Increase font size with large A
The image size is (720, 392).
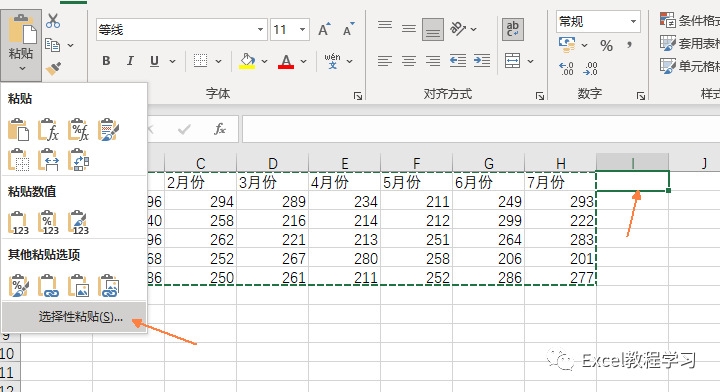coord(324,29)
